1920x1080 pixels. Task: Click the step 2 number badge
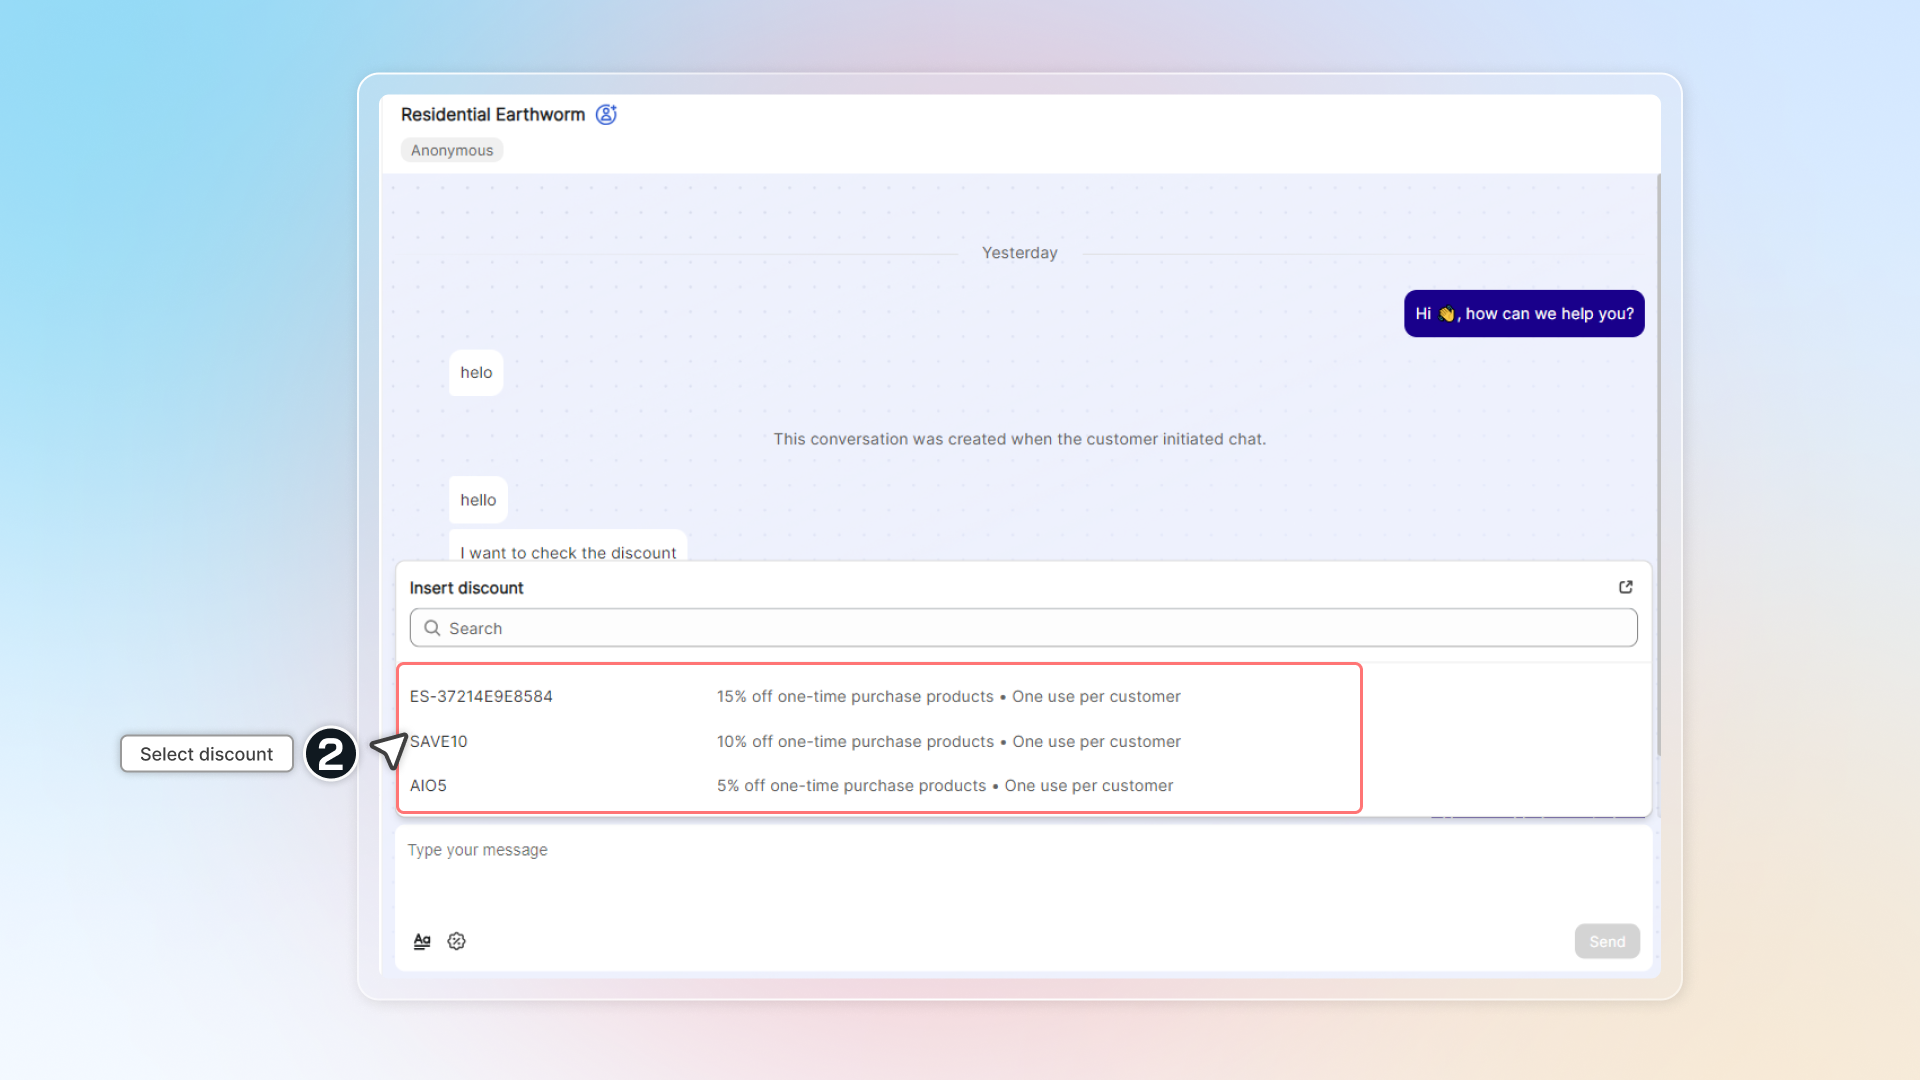point(331,754)
